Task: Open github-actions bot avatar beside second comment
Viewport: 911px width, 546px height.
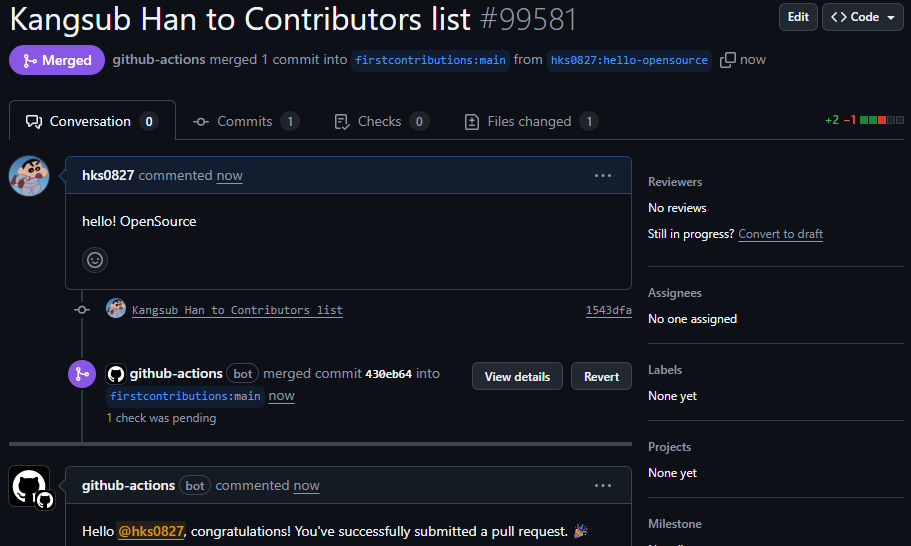Action: coord(30,486)
